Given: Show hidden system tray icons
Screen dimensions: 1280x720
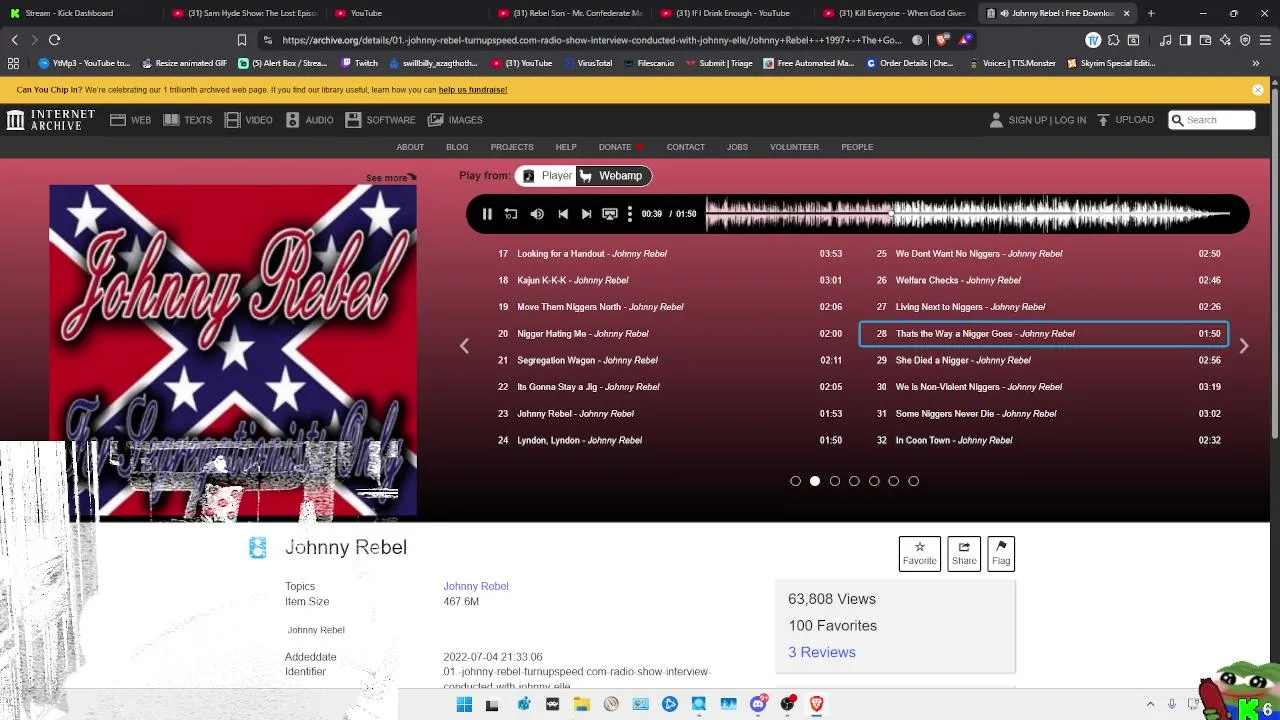Looking at the screenshot, I should click(1150, 705).
